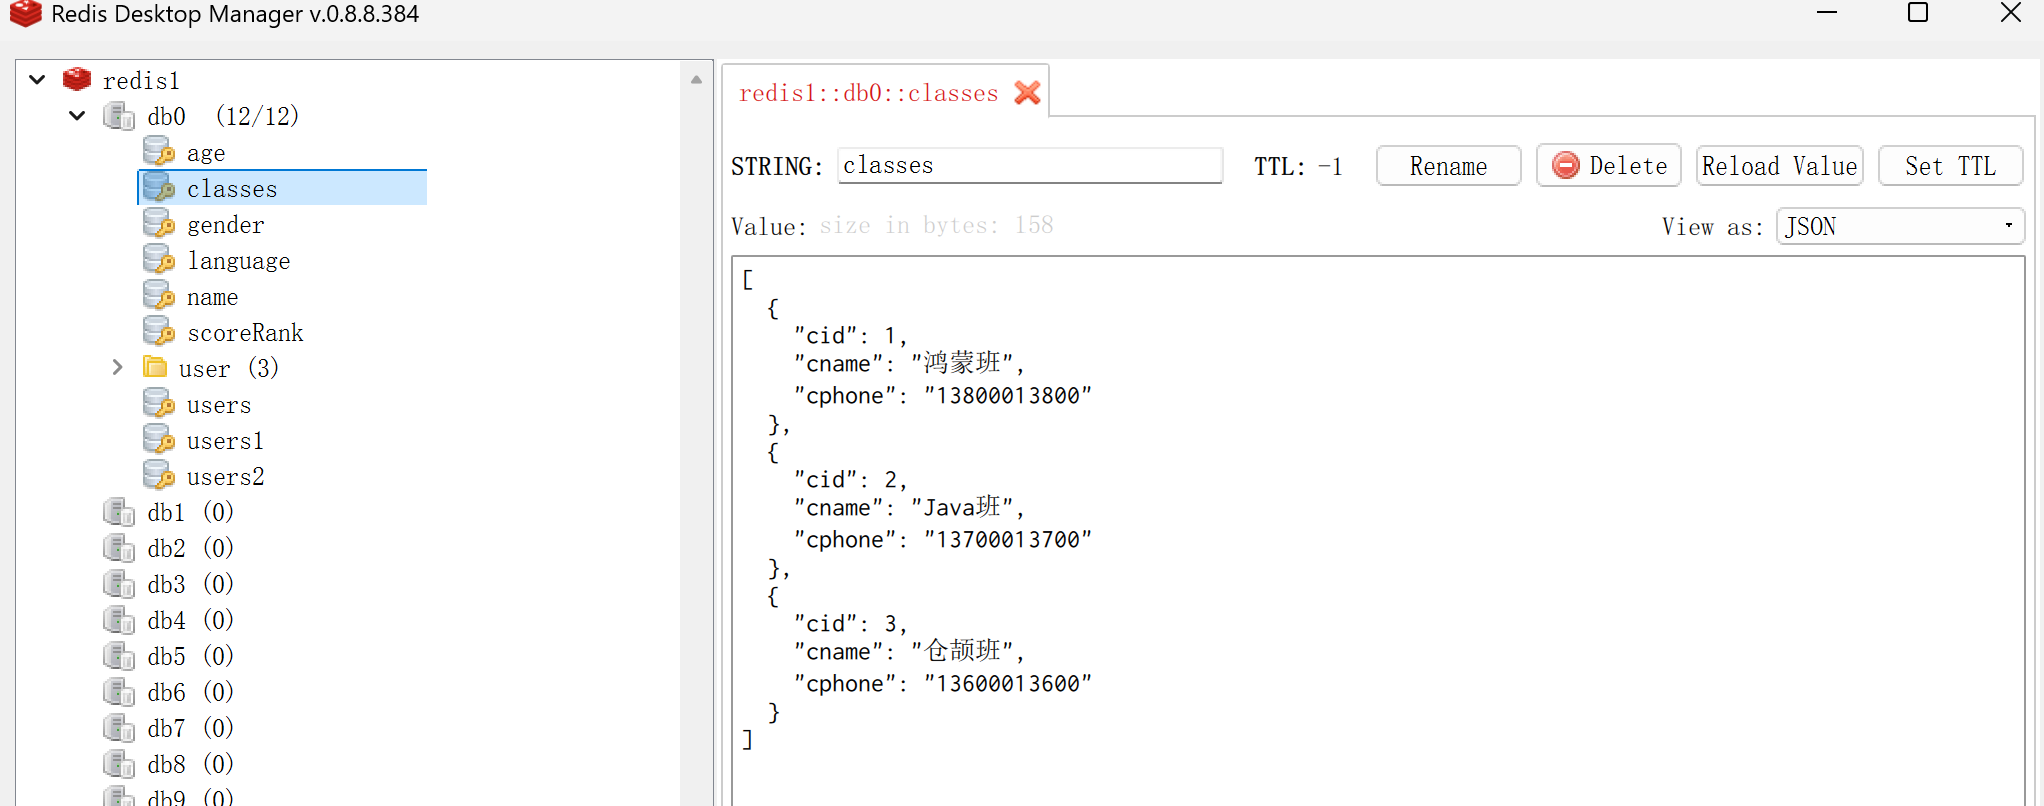Select the redis1 connection label
This screenshot has width=2044, height=806.
point(141,81)
